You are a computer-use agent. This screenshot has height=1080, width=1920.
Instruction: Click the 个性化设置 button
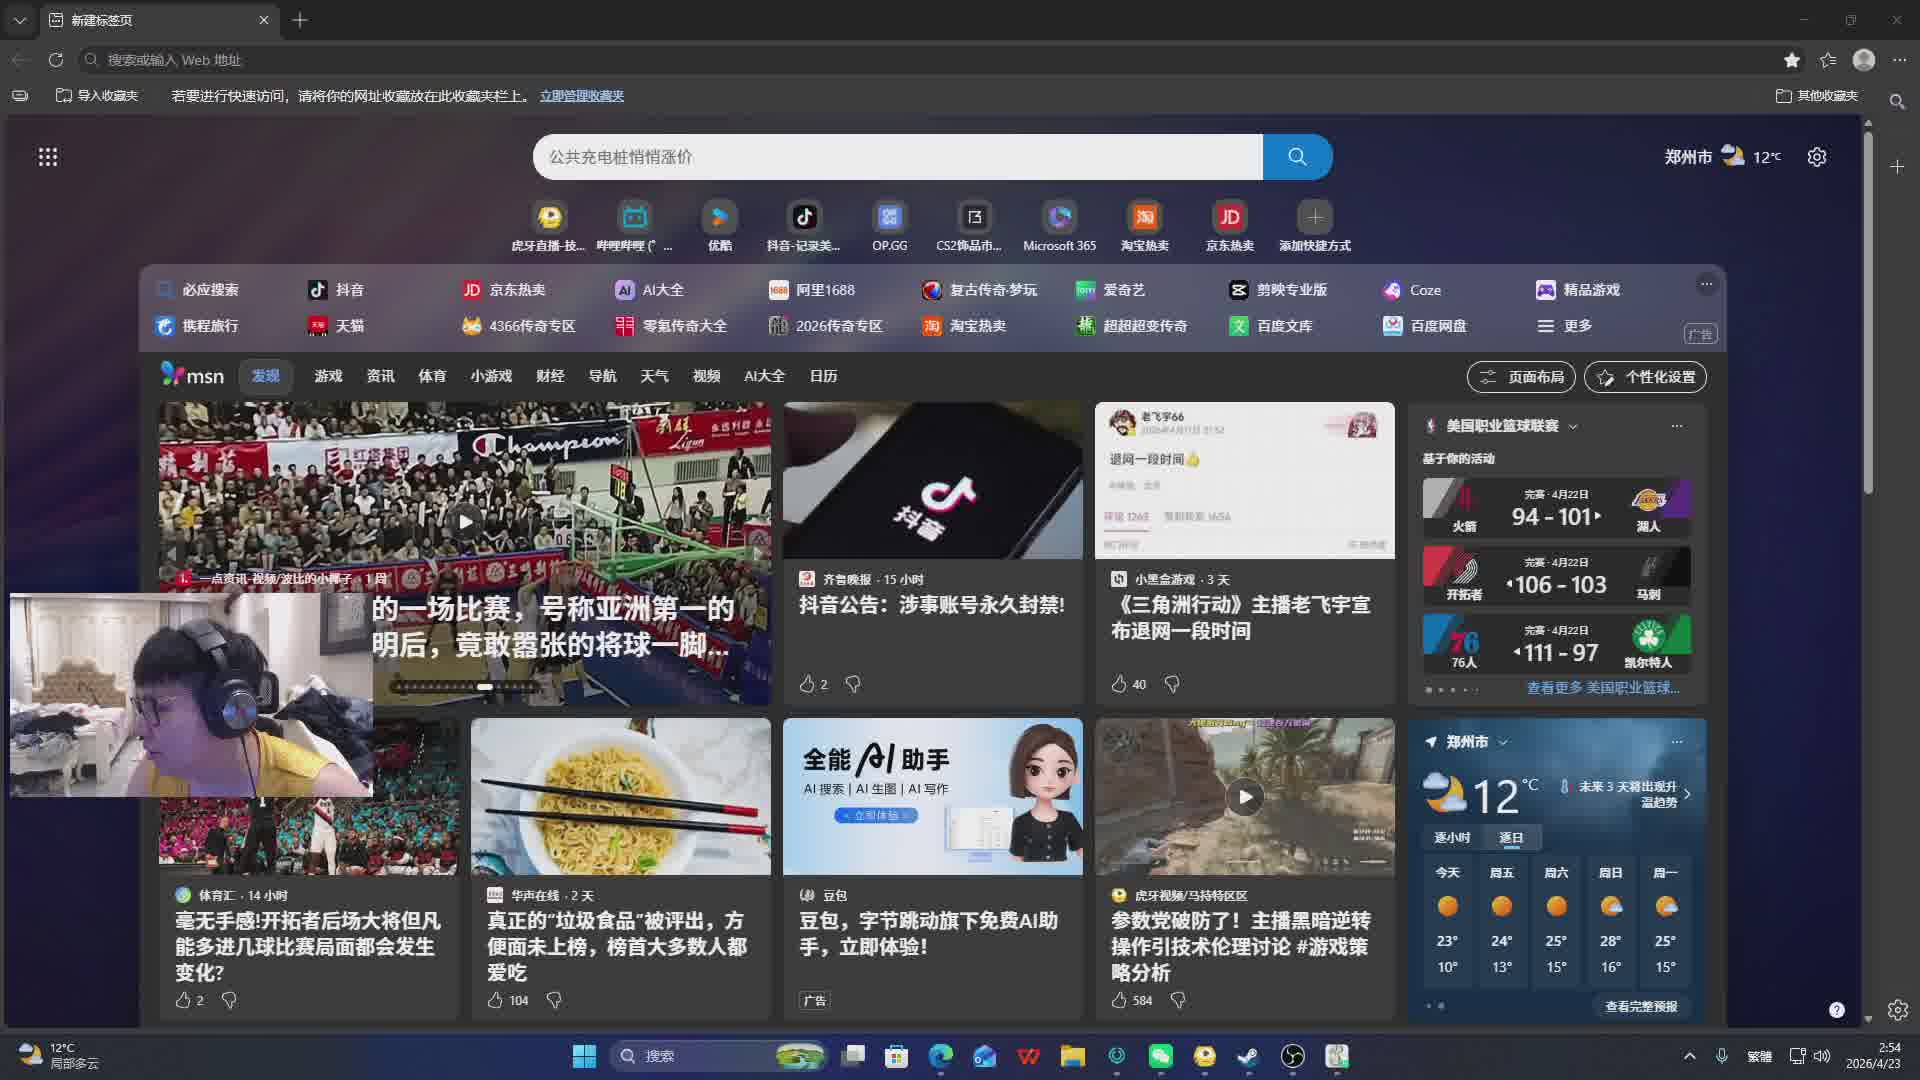click(x=1645, y=377)
